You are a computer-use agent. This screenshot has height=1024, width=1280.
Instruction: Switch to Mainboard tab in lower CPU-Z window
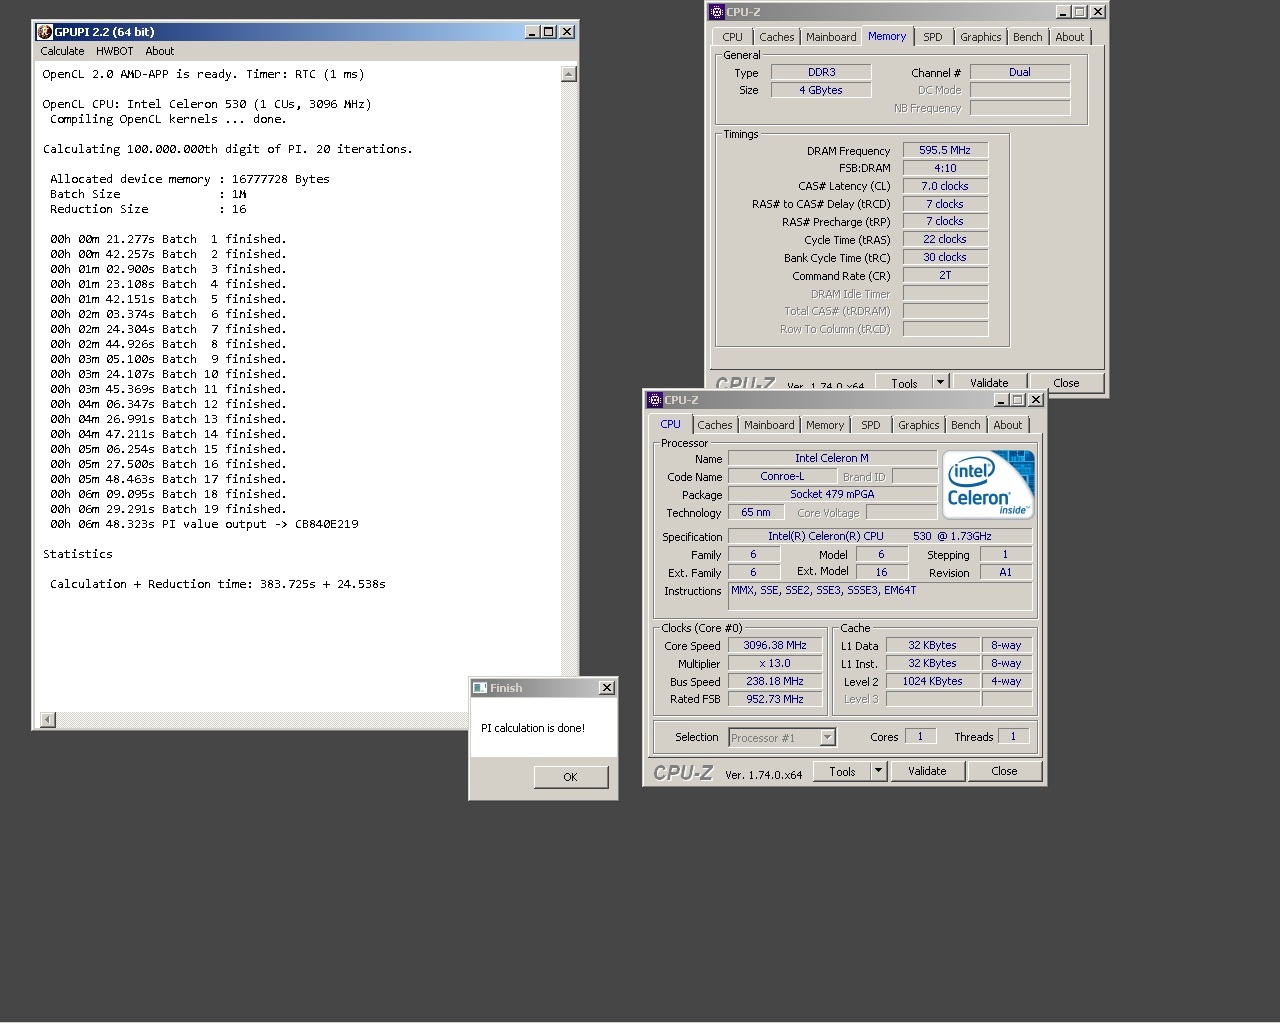(x=769, y=425)
